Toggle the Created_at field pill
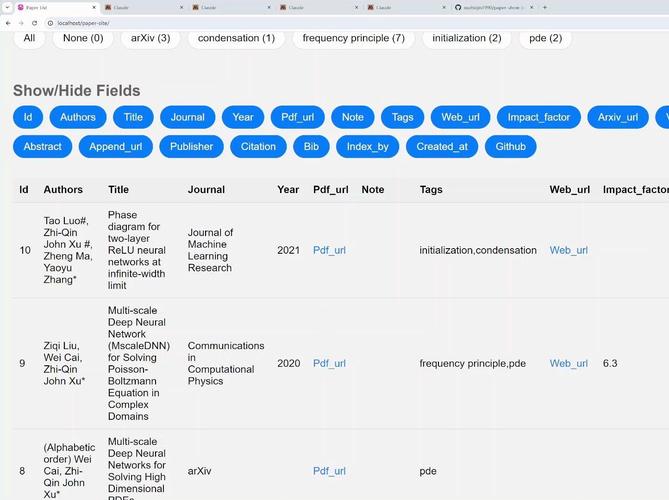The height and width of the screenshot is (500, 669). coord(442,147)
